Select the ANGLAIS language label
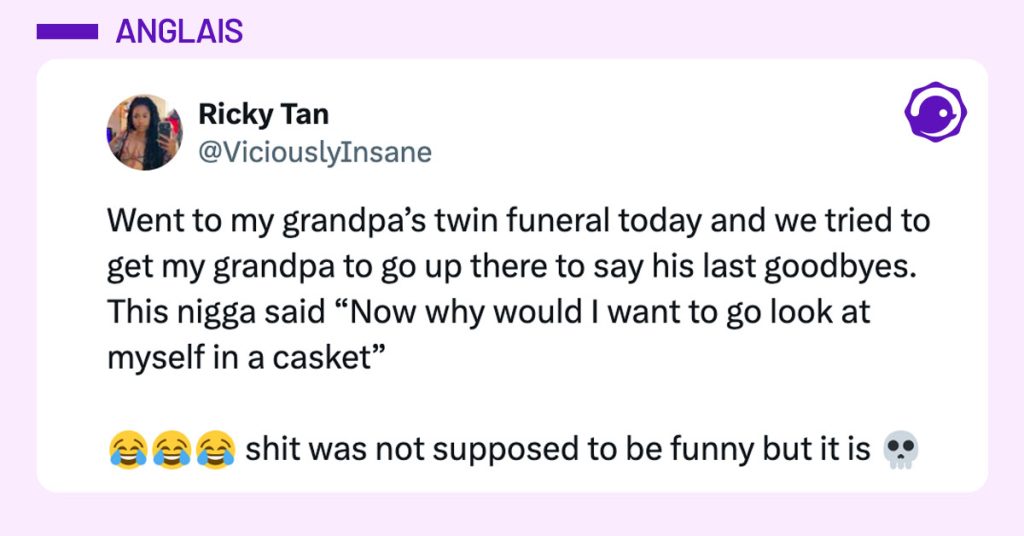This screenshot has width=1024, height=536. pos(179,32)
